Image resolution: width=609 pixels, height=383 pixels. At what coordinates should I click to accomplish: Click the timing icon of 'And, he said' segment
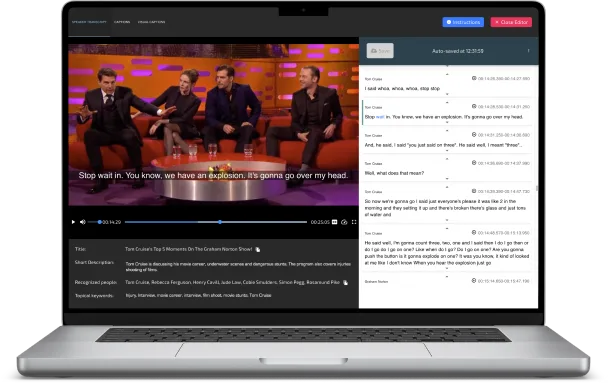(x=474, y=135)
